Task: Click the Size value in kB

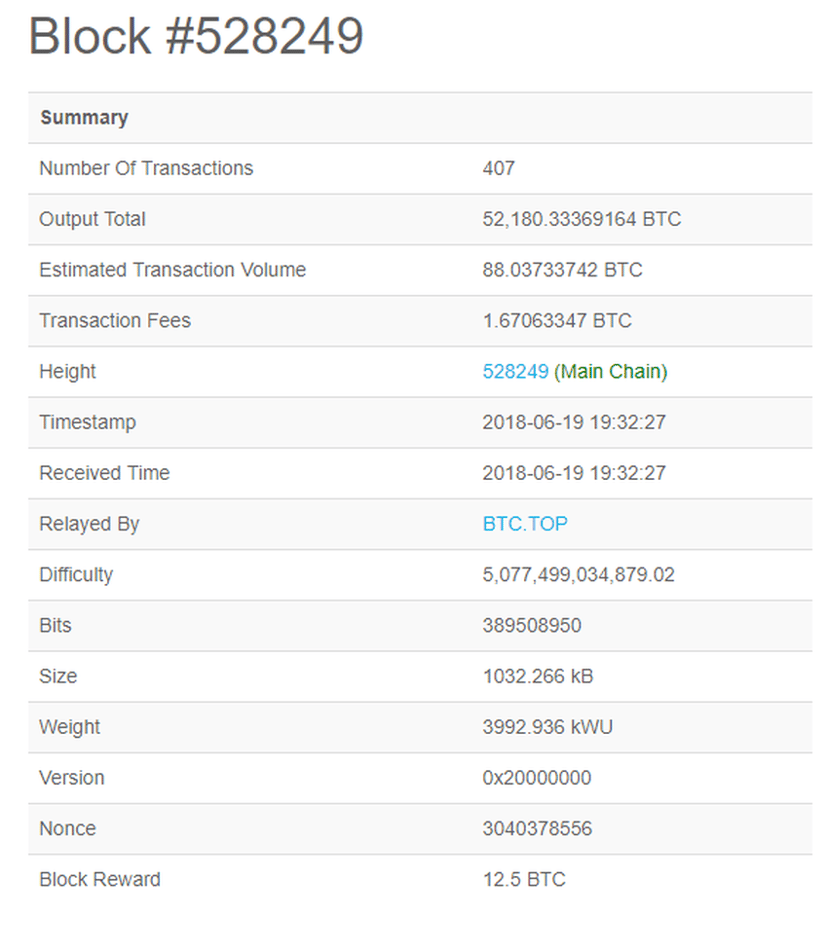Action: [538, 677]
